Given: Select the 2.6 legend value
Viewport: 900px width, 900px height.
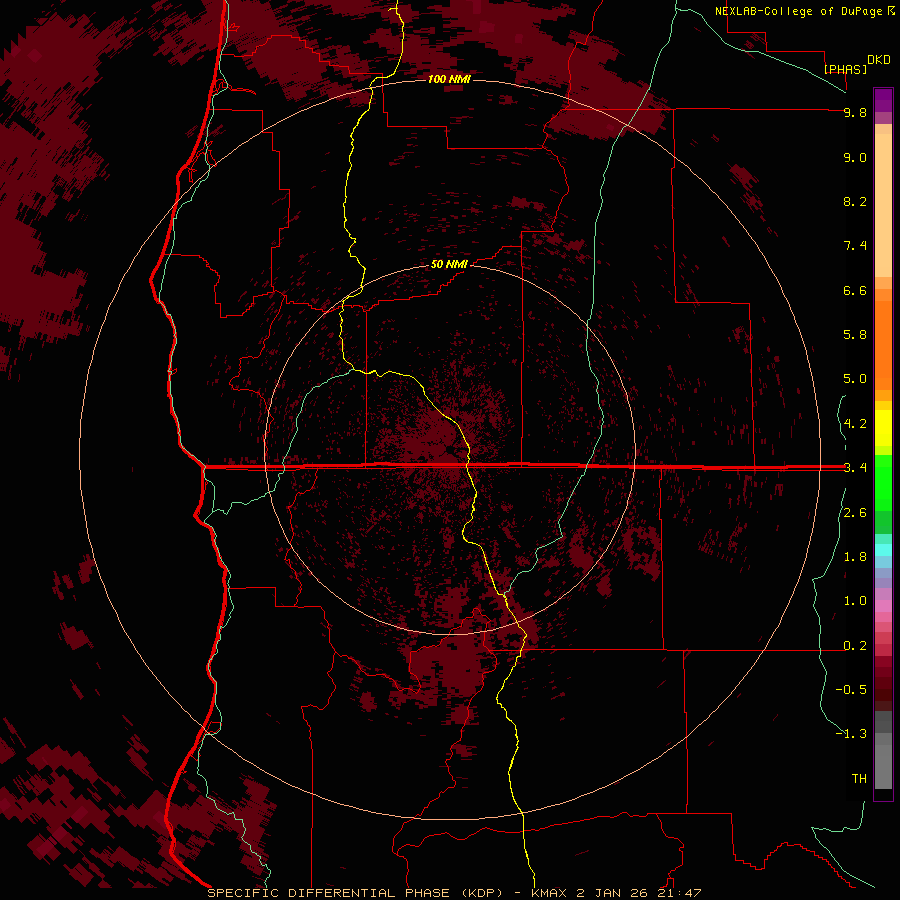Looking at the screenshot, I should [855, 513].
